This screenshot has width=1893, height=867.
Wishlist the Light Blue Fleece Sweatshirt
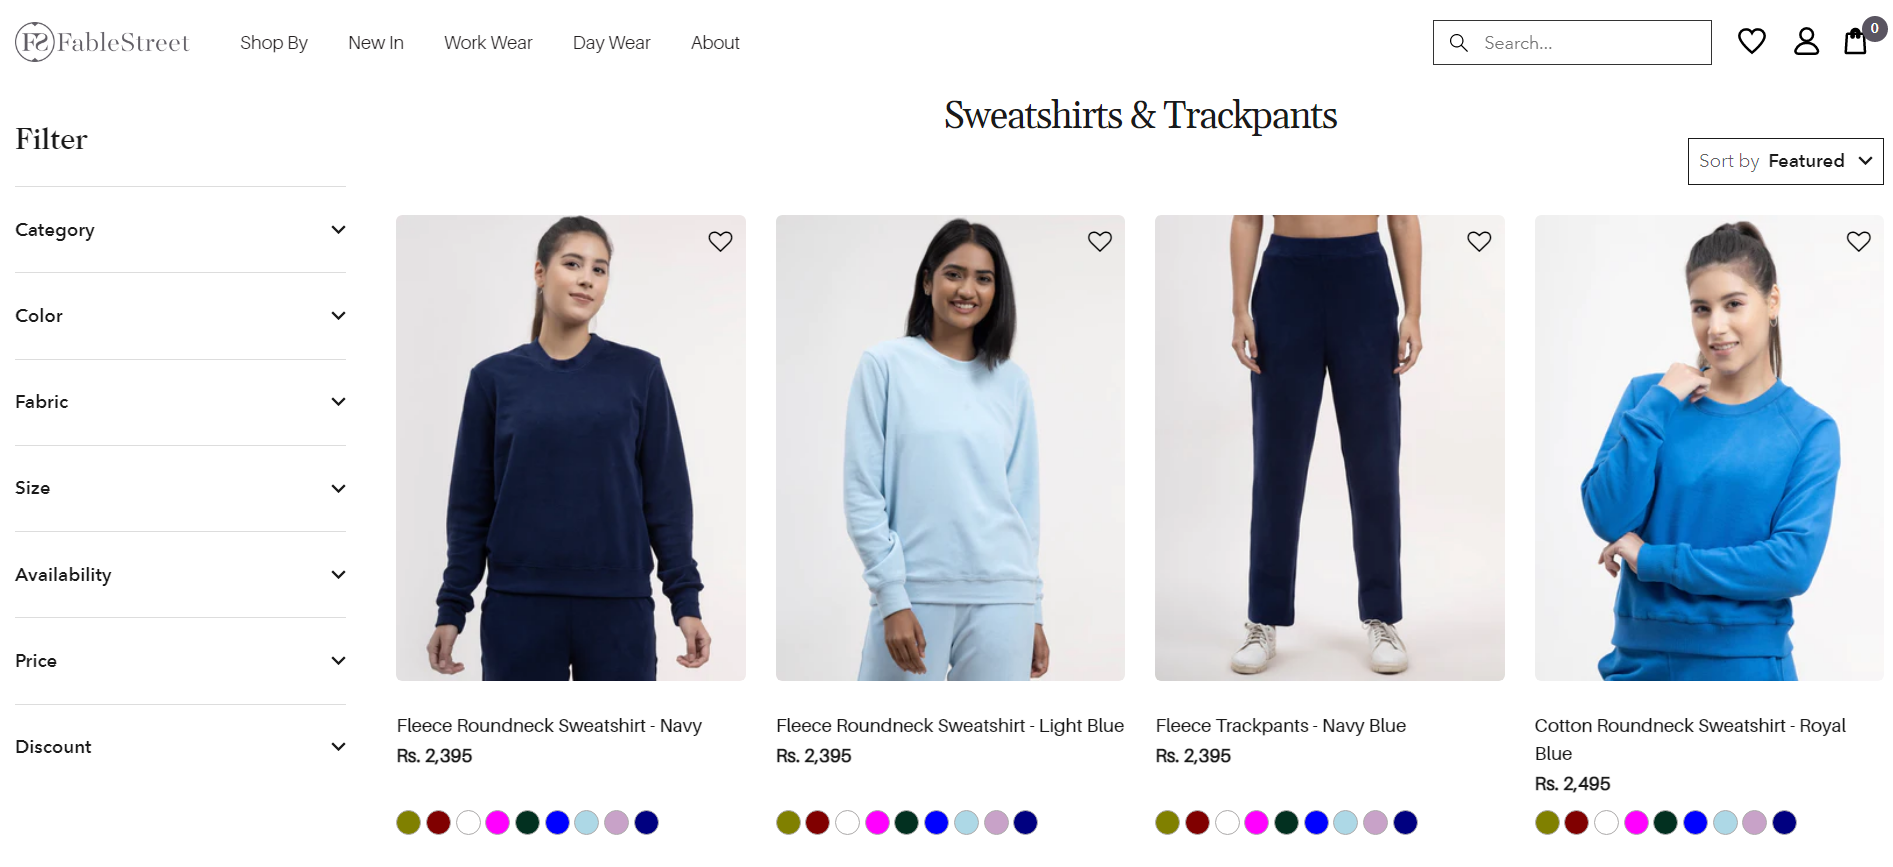tap(1100, 241)
